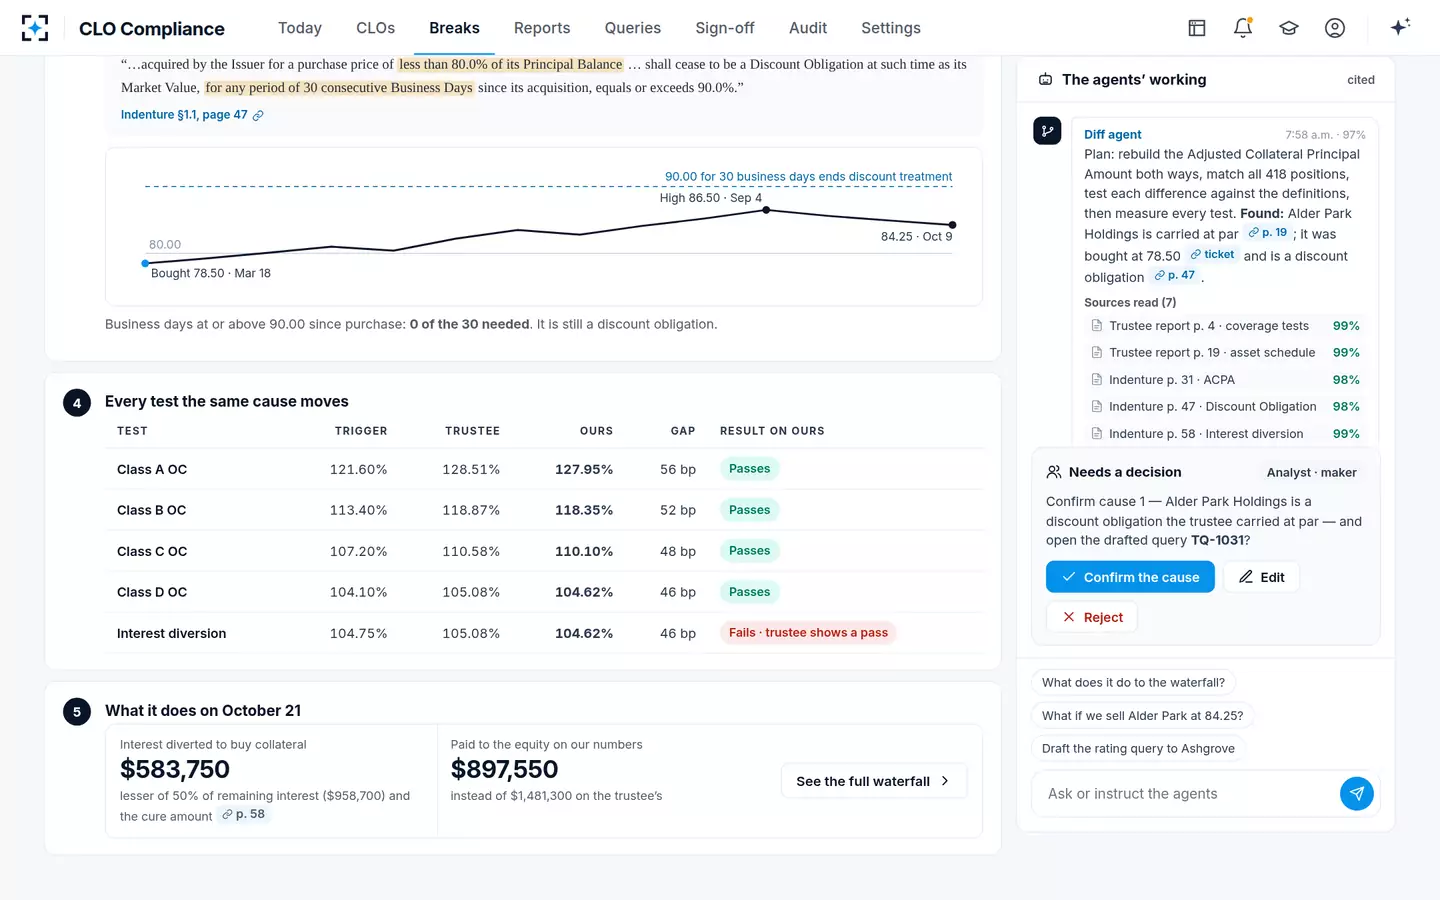Open Trustee report p. 19 asset schedule source
This screenshot has width=1440, height=900.
pos(1225,353)
